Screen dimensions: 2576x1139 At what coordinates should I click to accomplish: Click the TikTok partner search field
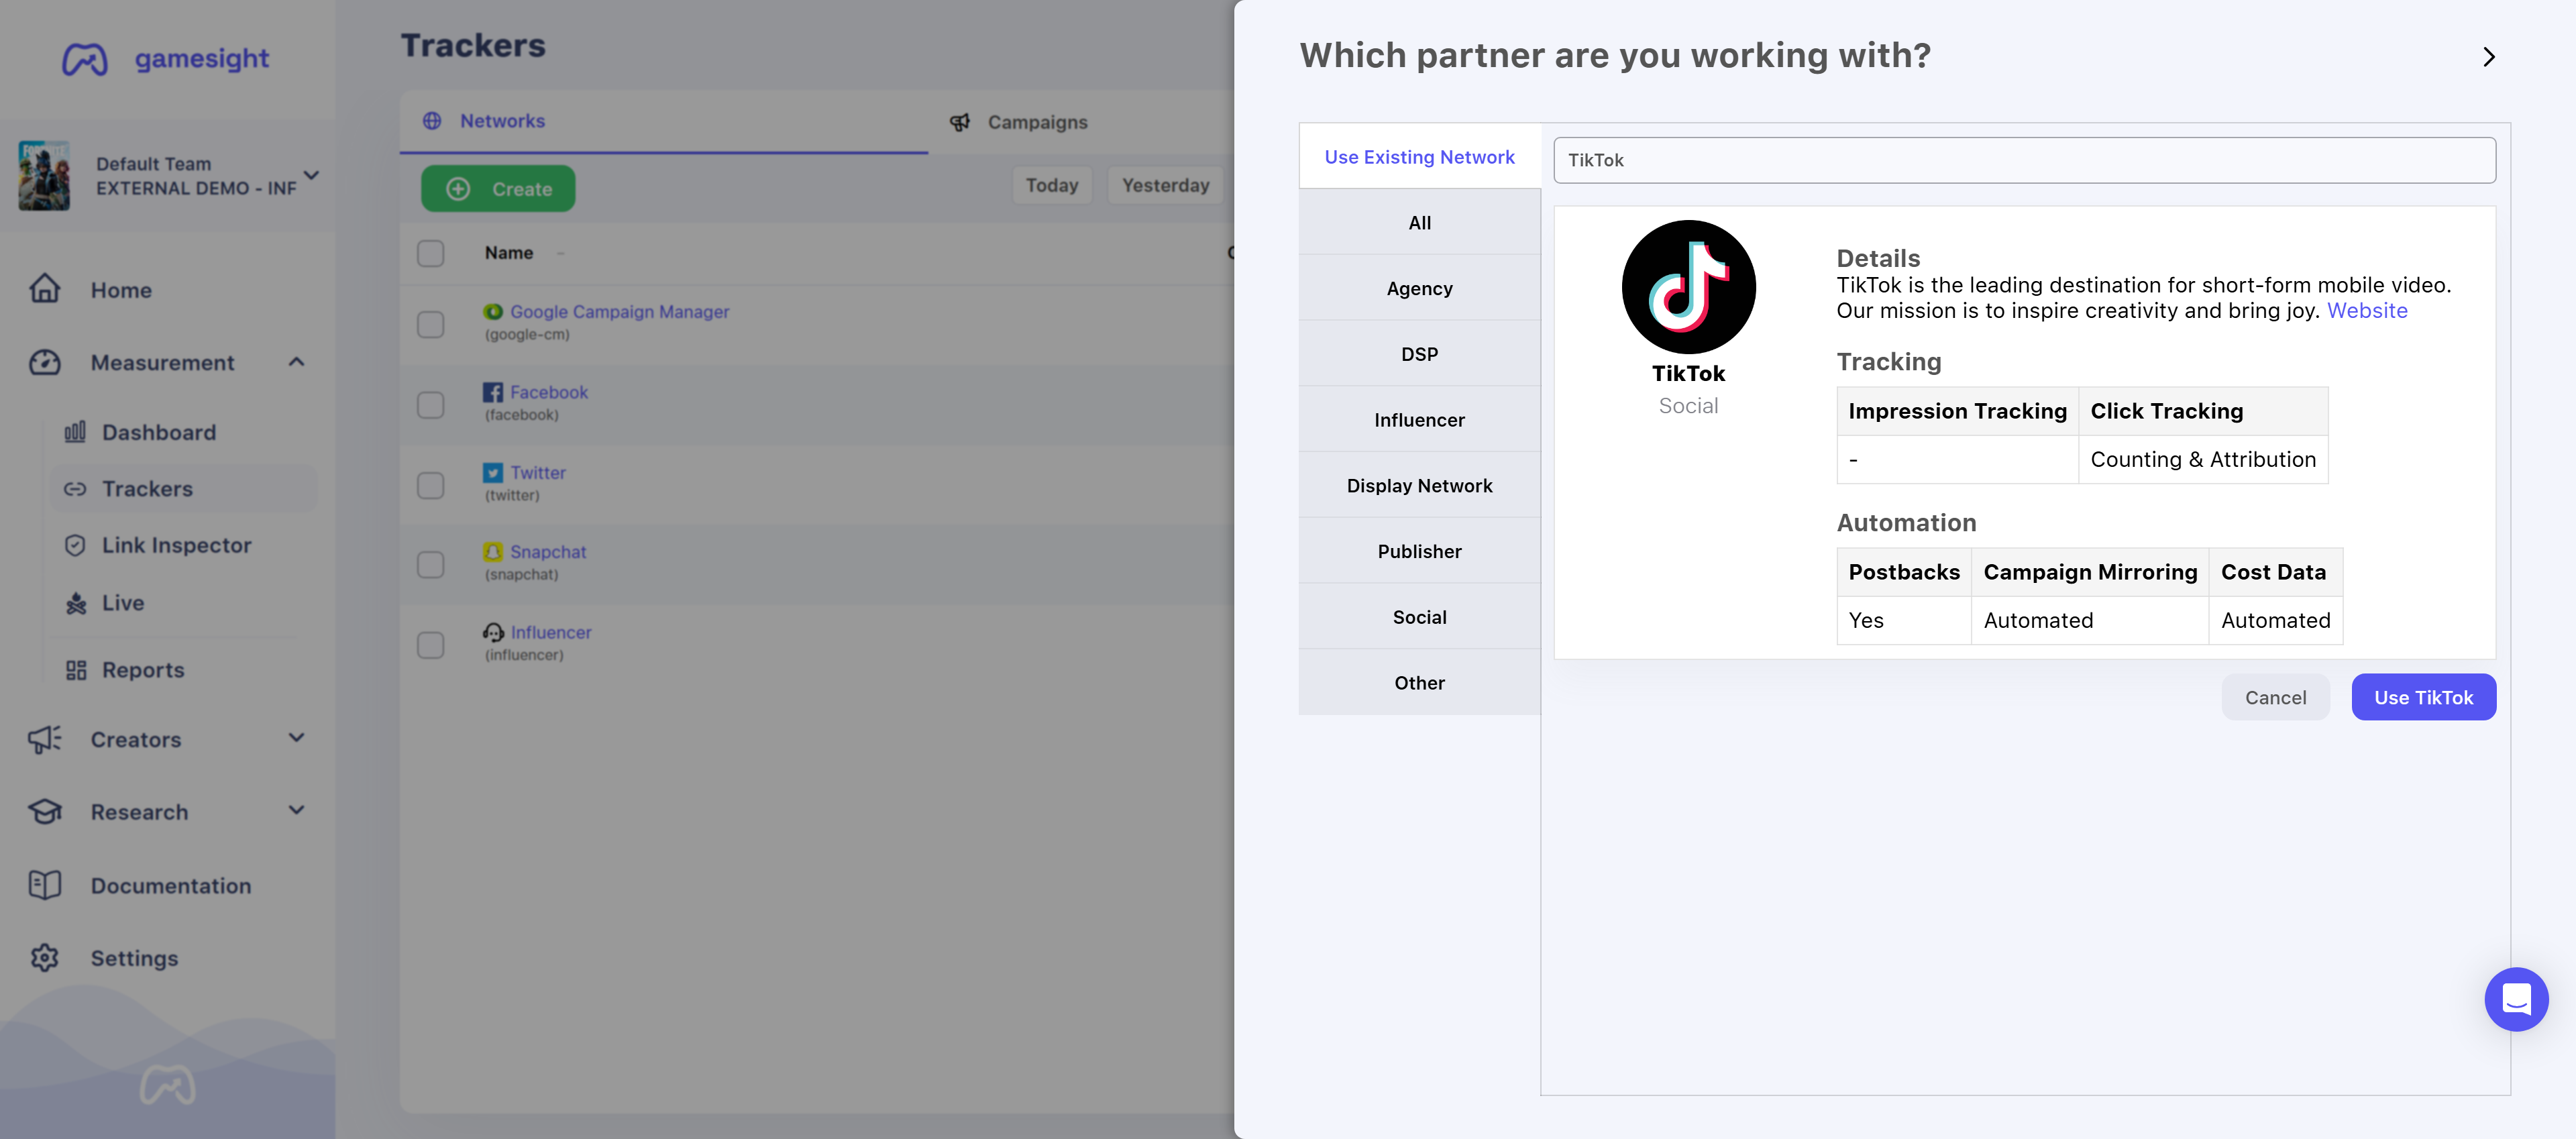[2024, 160]
